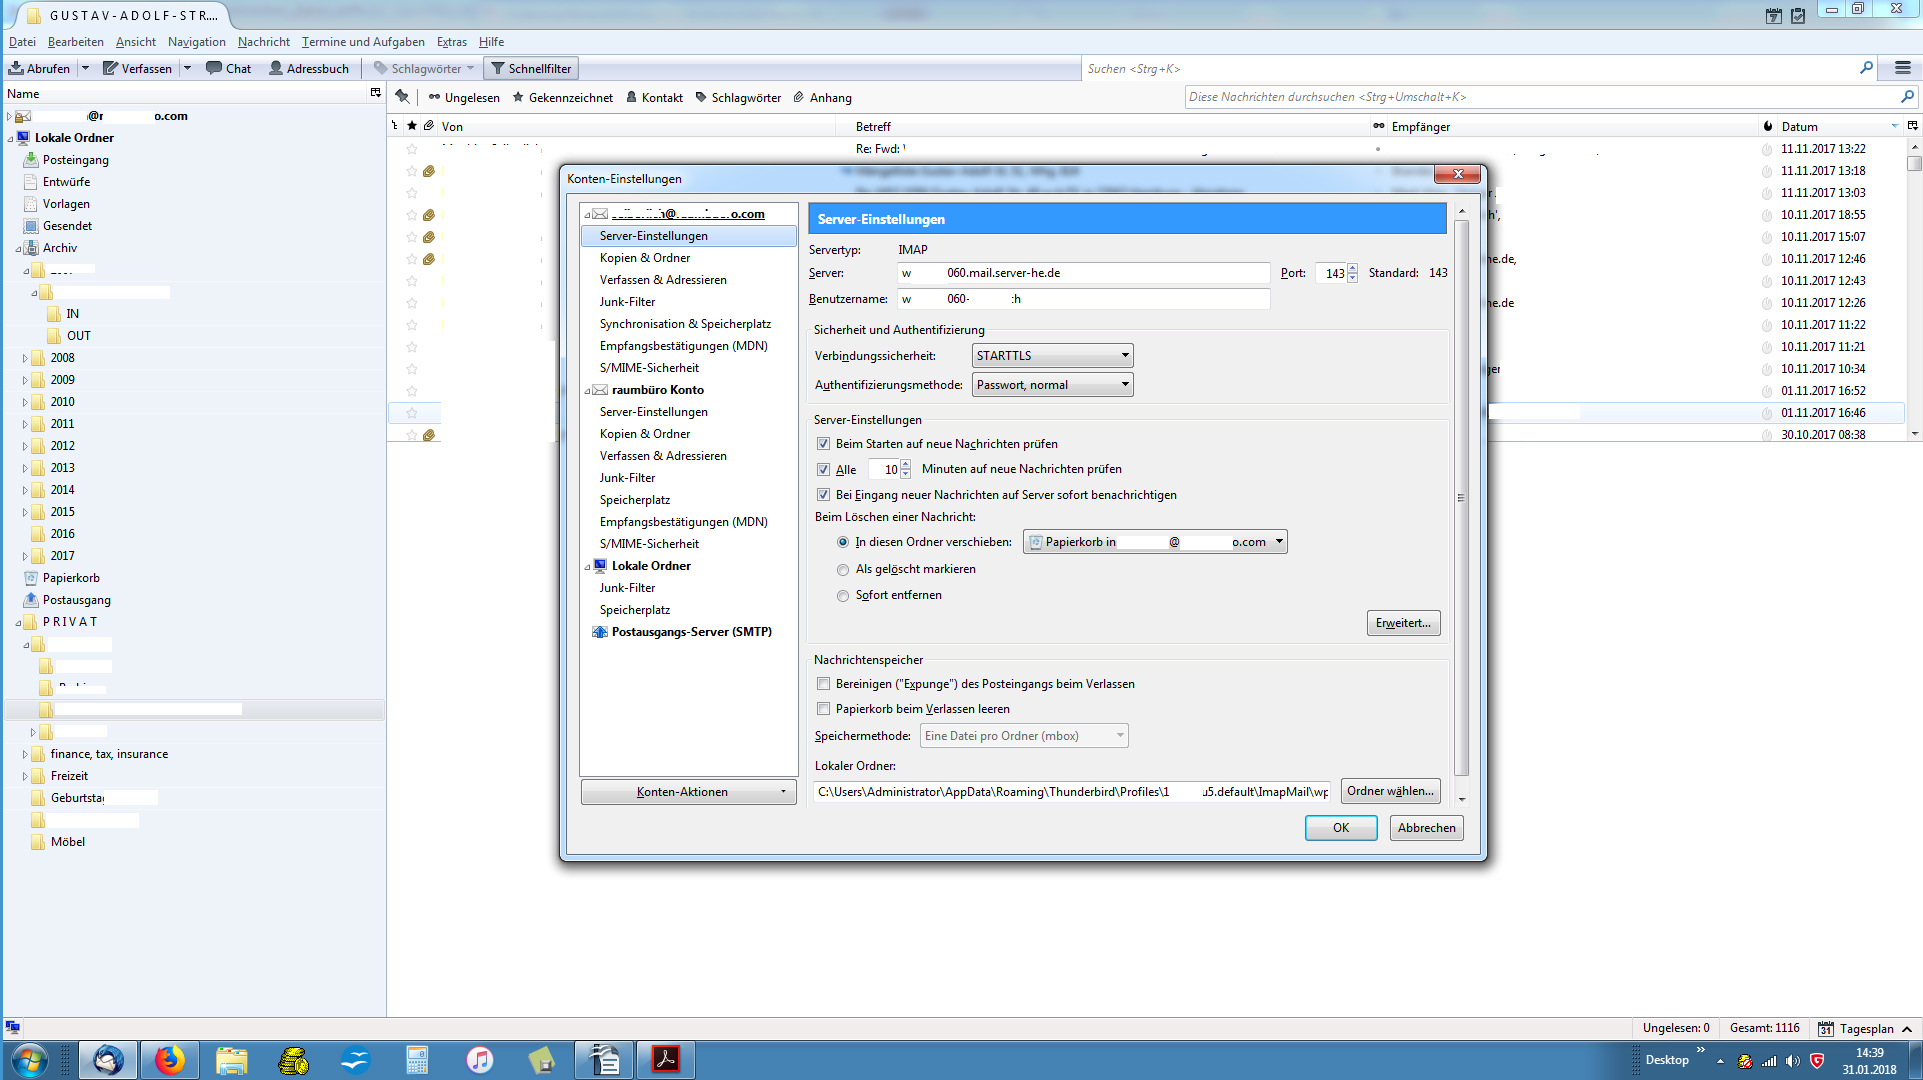Filter by Anhang paperclip icon
The height and width of the screenshot is (1080, 1923).
point(799,97)
